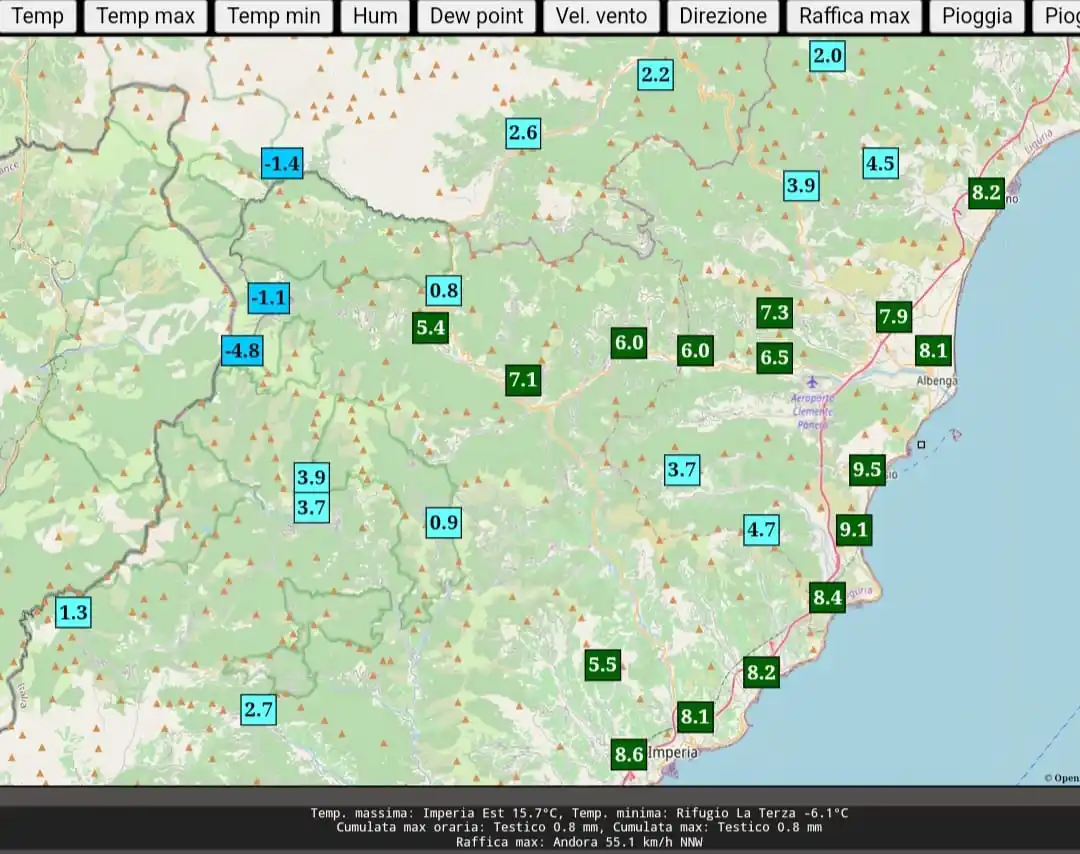This screenshot has width=1080, height=854.
Task: Switch to the Temp max view
Action: coord(146,16)
